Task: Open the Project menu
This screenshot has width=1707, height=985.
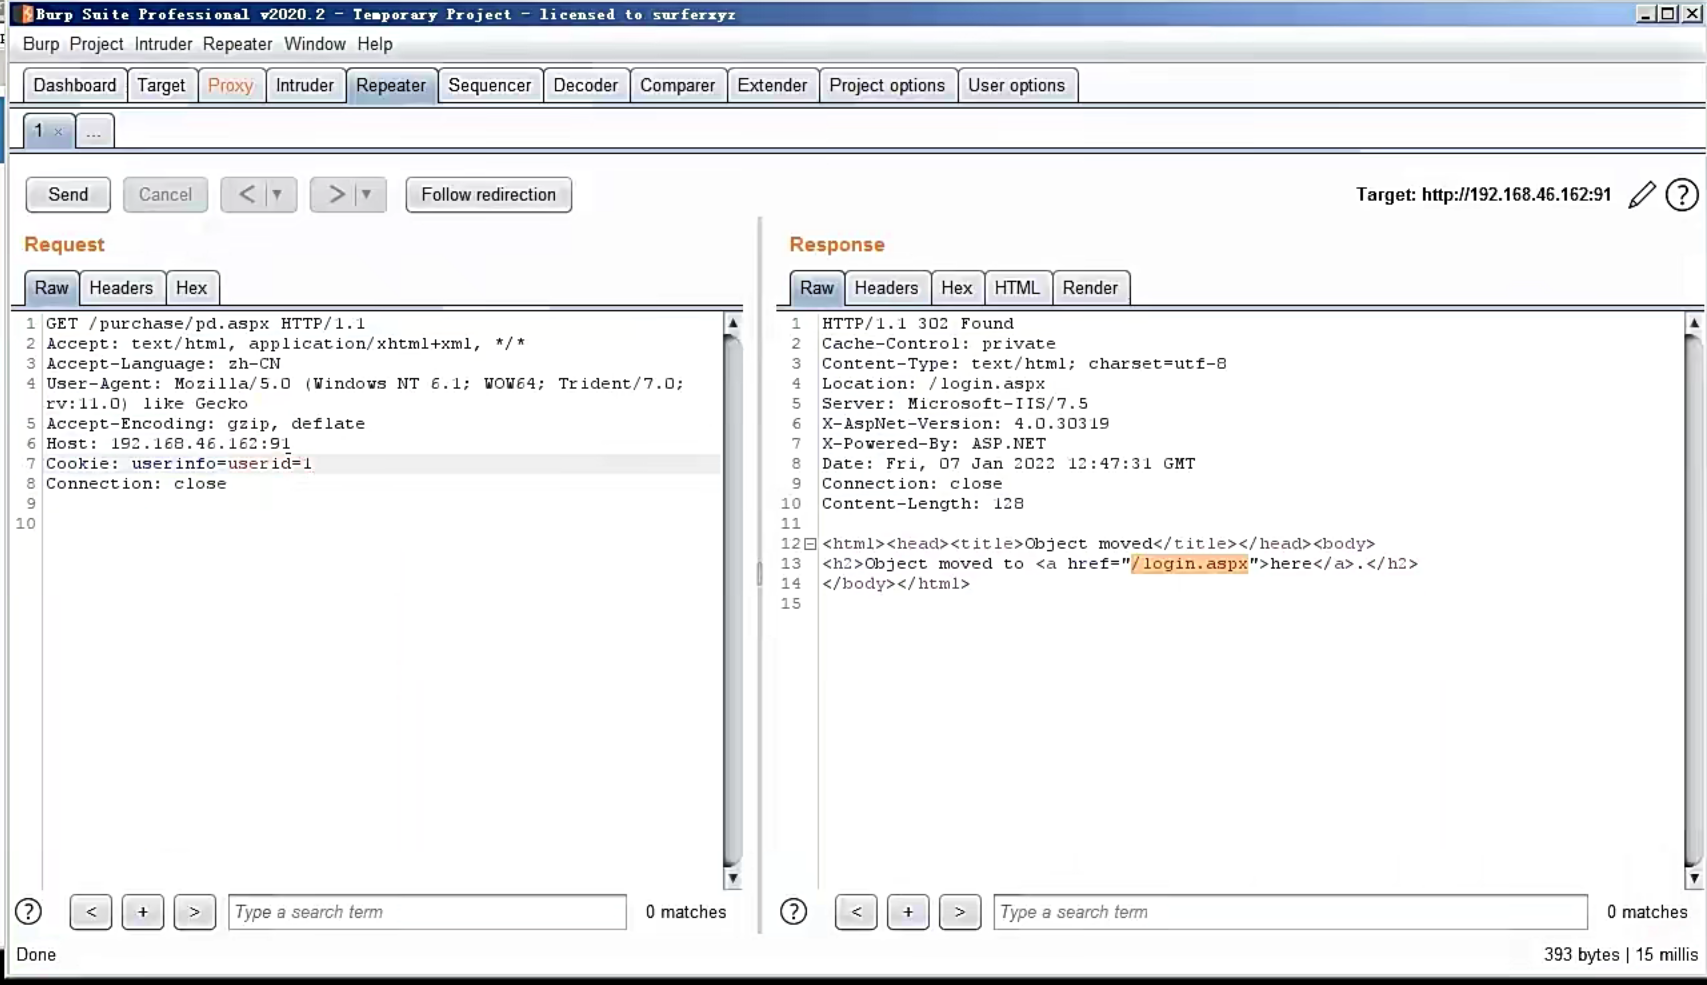Action: (97, 44)
